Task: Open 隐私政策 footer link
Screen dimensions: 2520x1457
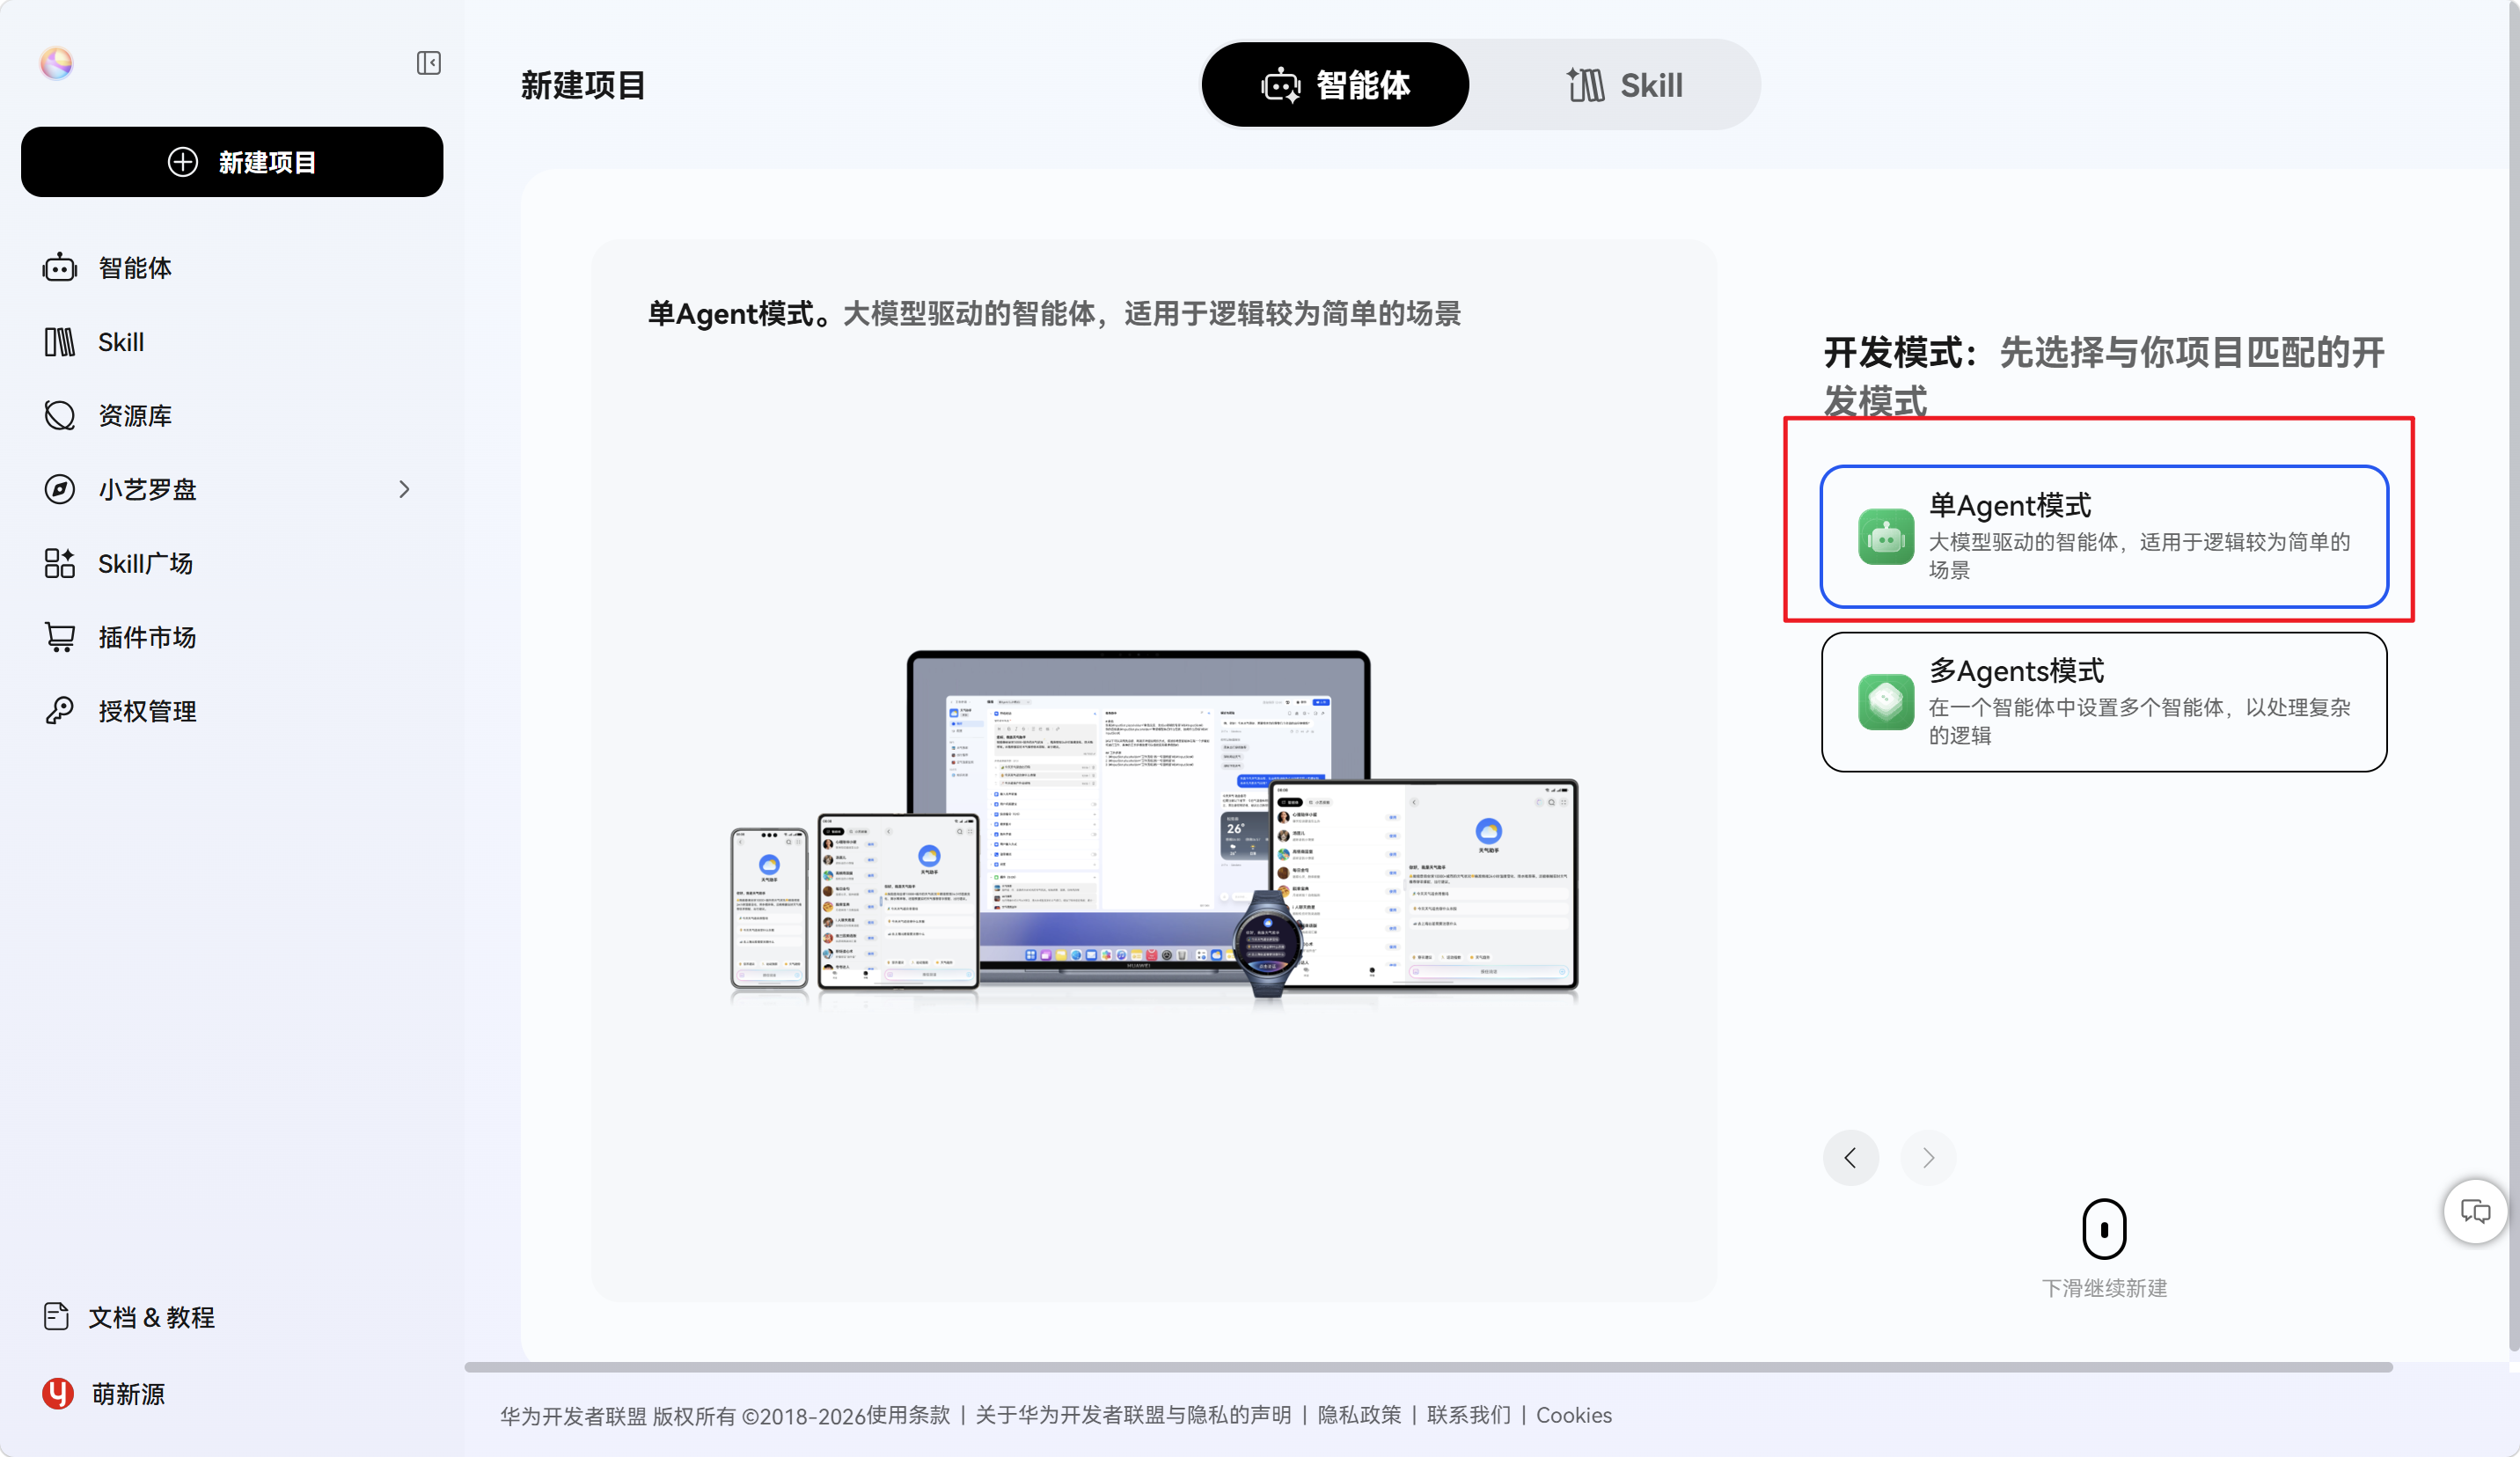Action: (1359, 1415)
